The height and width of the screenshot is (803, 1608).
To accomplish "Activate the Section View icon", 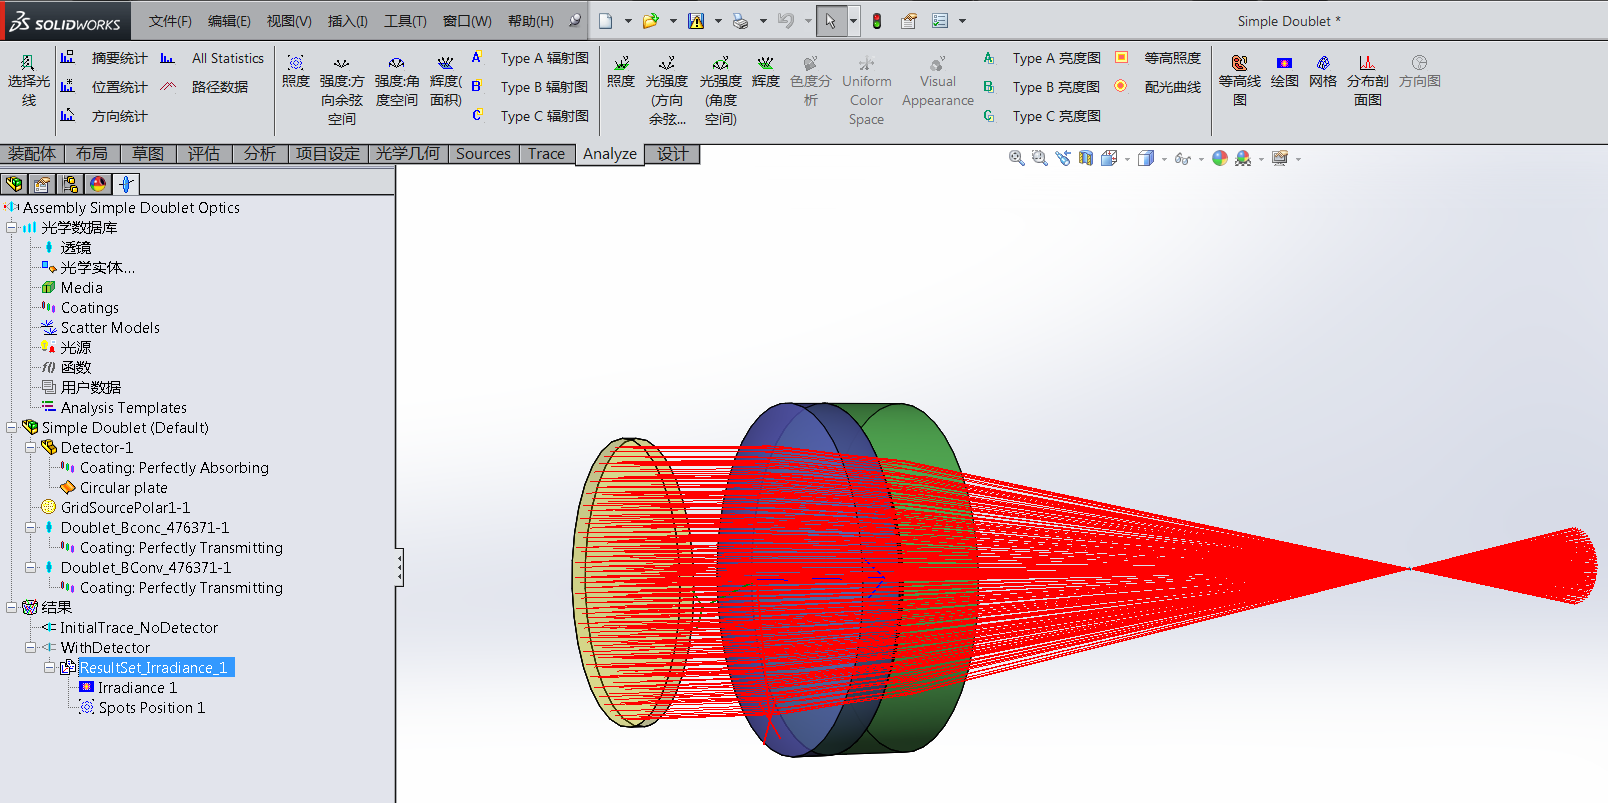I will click(x=1086, y=158).
